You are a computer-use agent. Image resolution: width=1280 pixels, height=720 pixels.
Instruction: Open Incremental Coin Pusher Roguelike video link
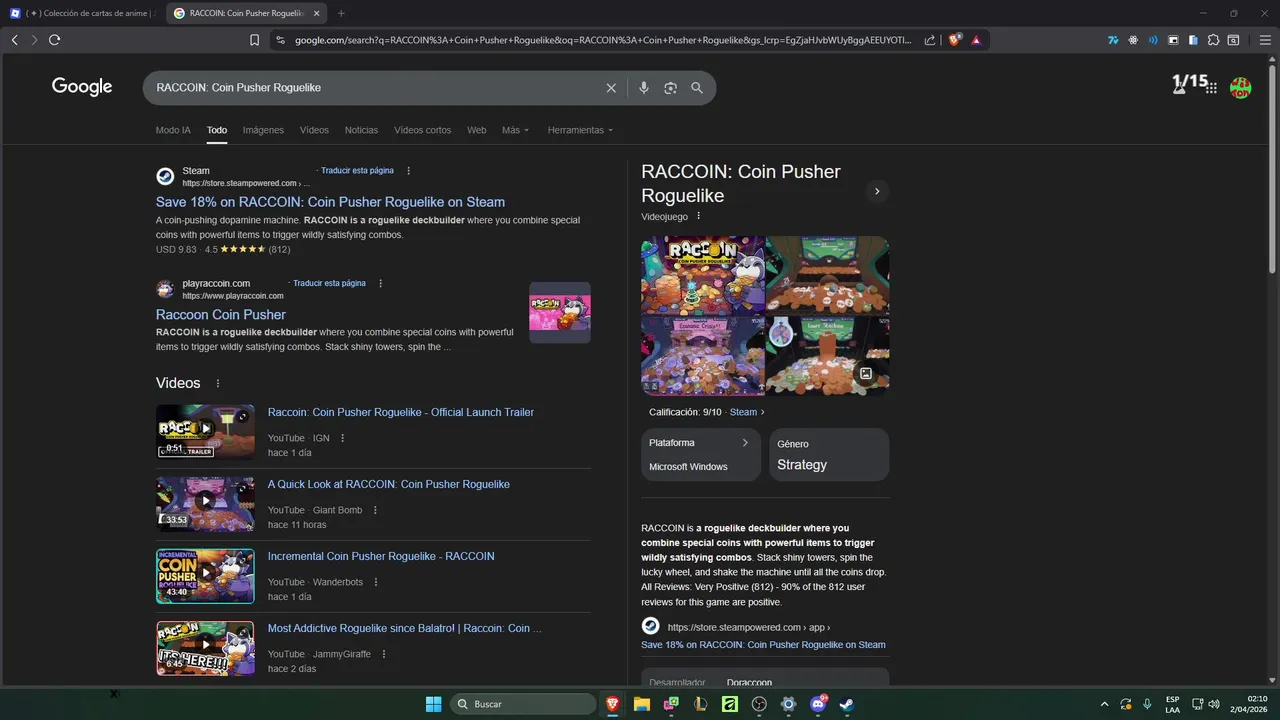381,556
